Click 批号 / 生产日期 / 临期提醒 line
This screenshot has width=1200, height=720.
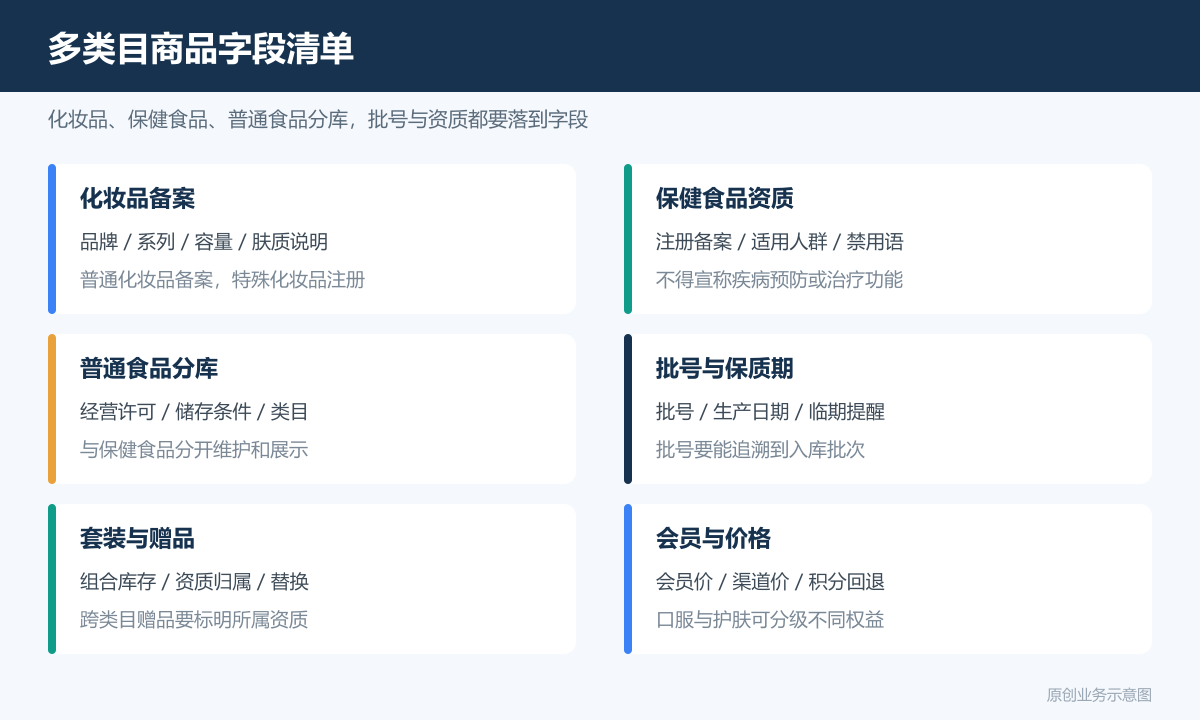click(x=770, y=412)
